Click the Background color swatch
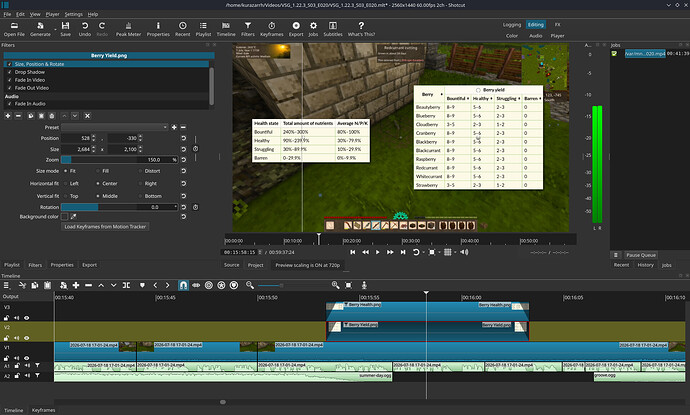The height and width of the screenshot is (415, 690). (x=65, y=217)
